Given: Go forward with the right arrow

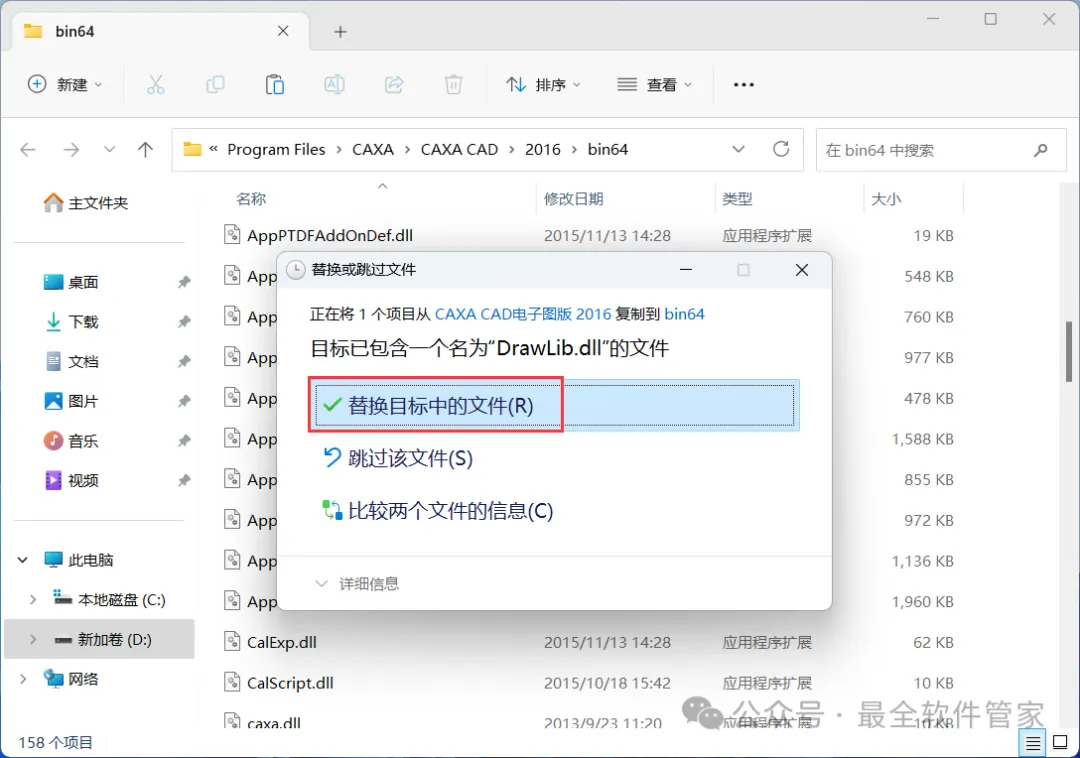Looking at the screenshot, I should point(71,149).
